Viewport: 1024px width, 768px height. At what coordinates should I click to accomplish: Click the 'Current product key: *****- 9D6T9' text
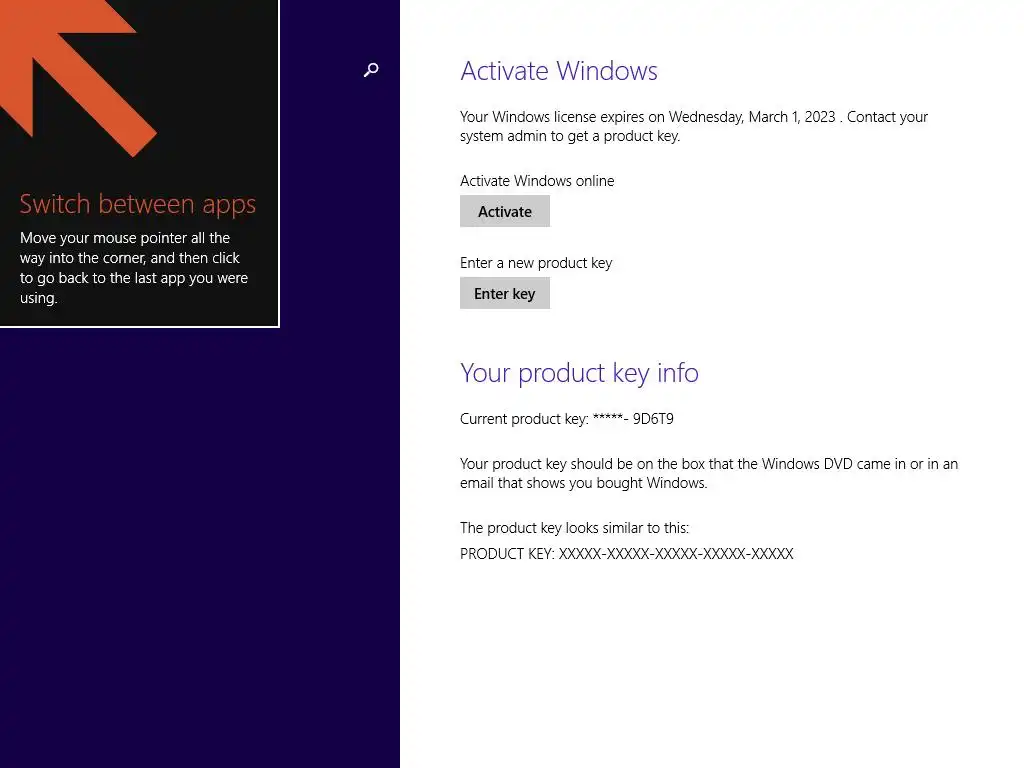point(567,419)
